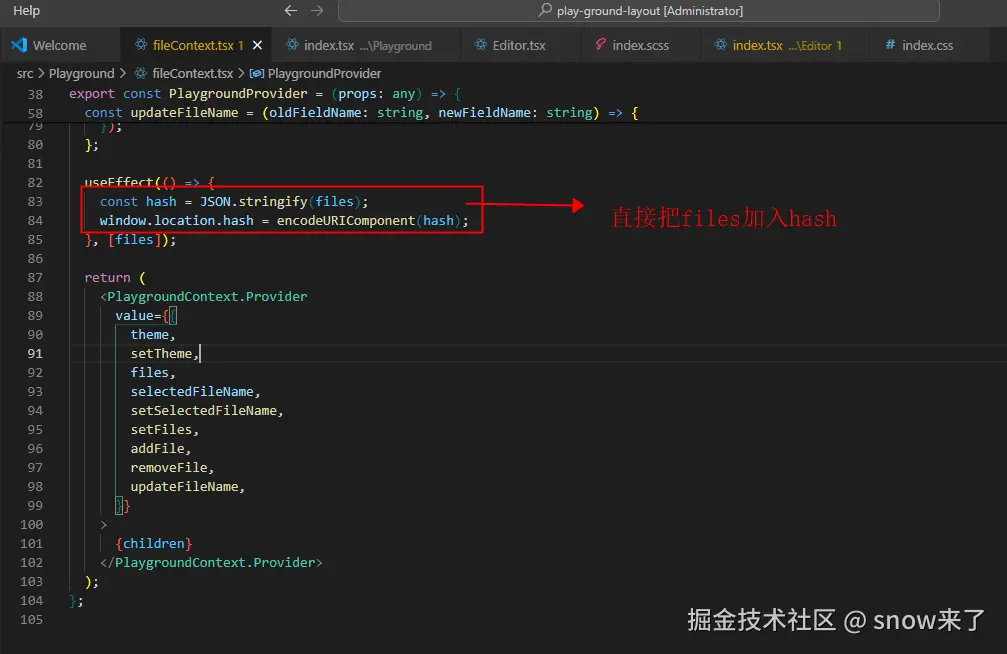The width and height of the screenshot is (1007, 654).
Task: Click addFile, on line 96
Action: 161,448
